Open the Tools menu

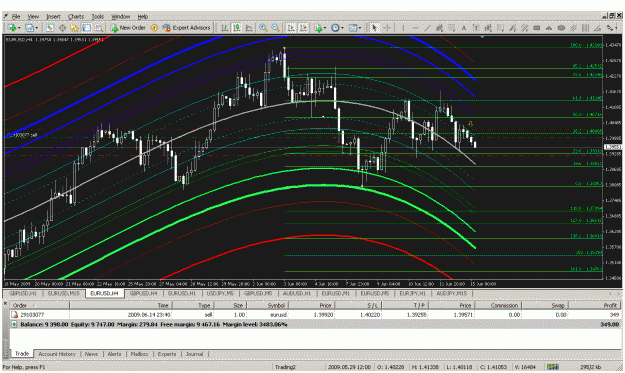(x=98, y=16)
